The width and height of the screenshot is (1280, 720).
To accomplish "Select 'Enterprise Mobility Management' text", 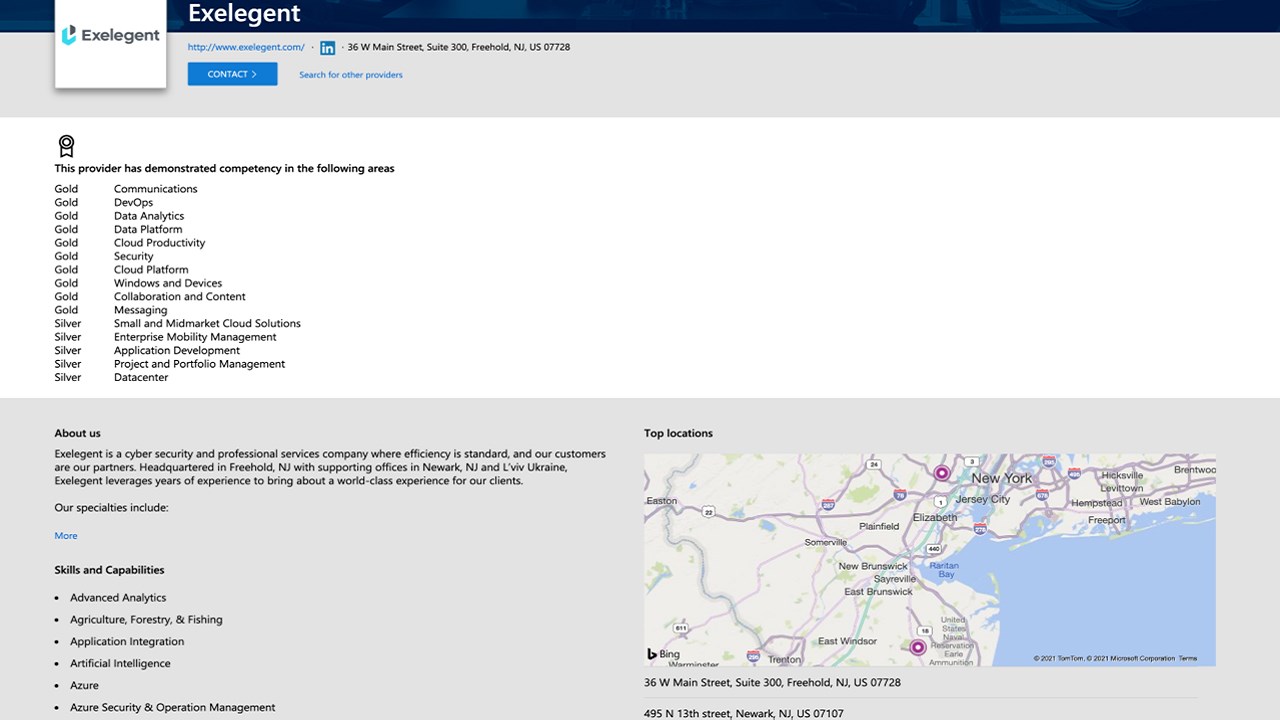I will point(195,338).
